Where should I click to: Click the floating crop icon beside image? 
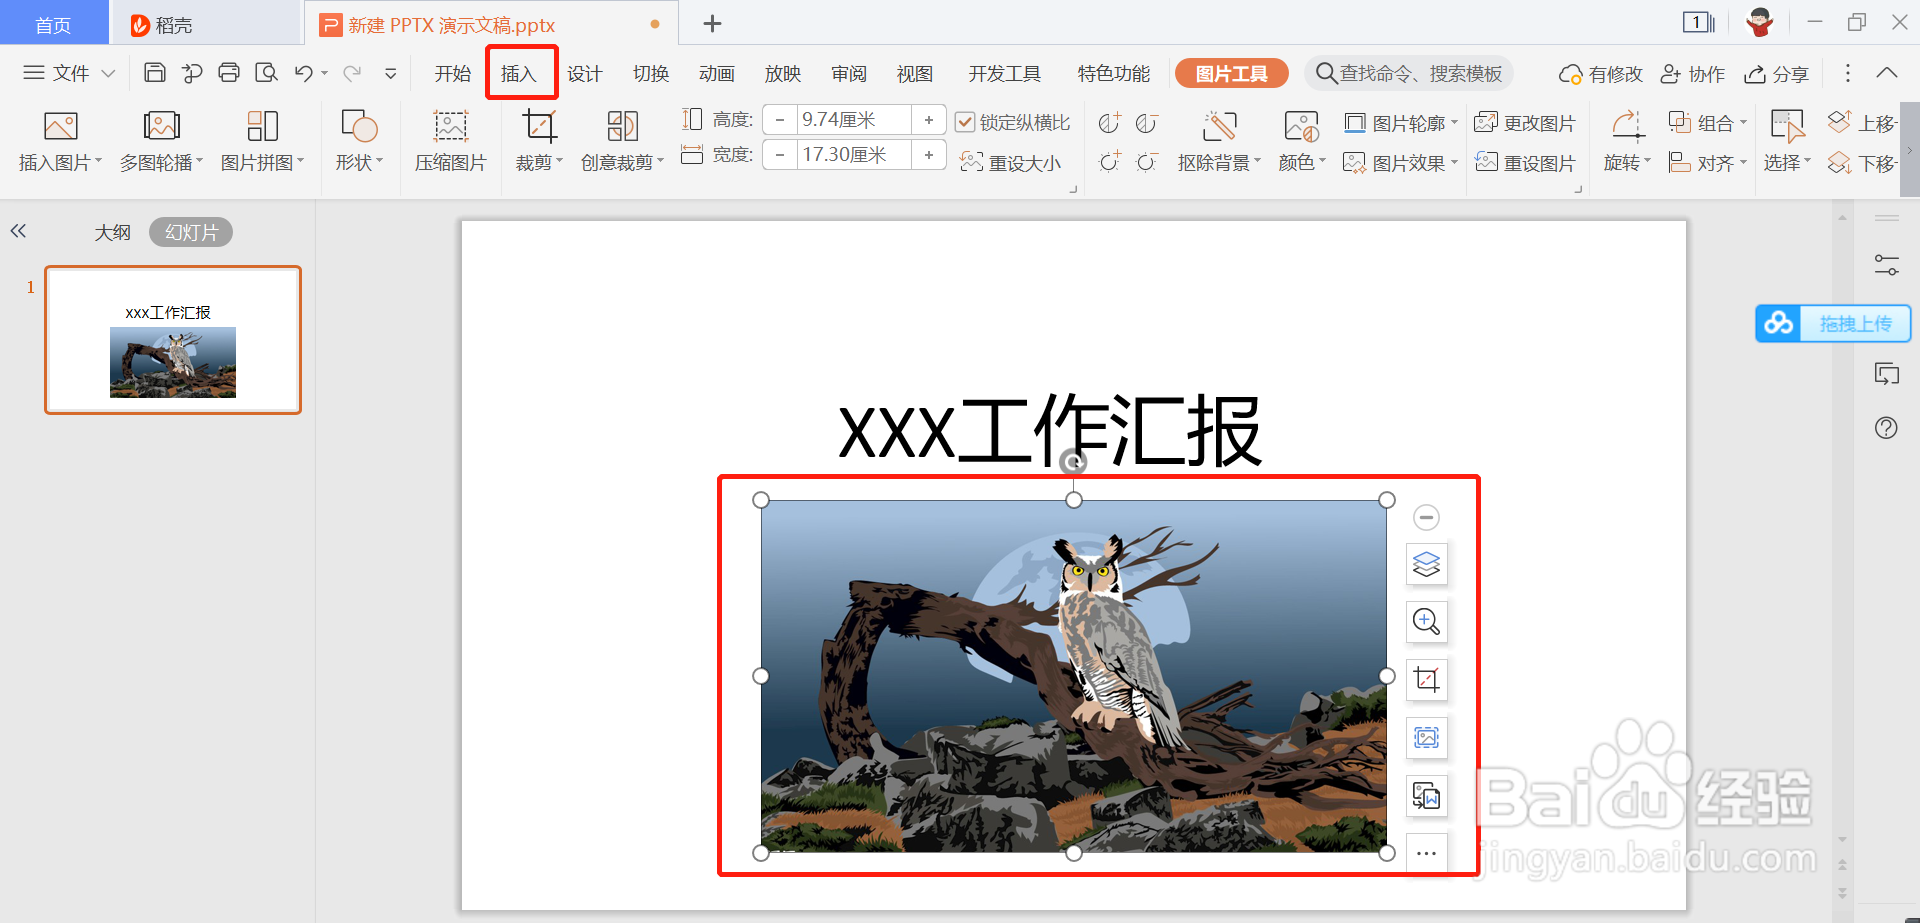(x=1426, y=680)
